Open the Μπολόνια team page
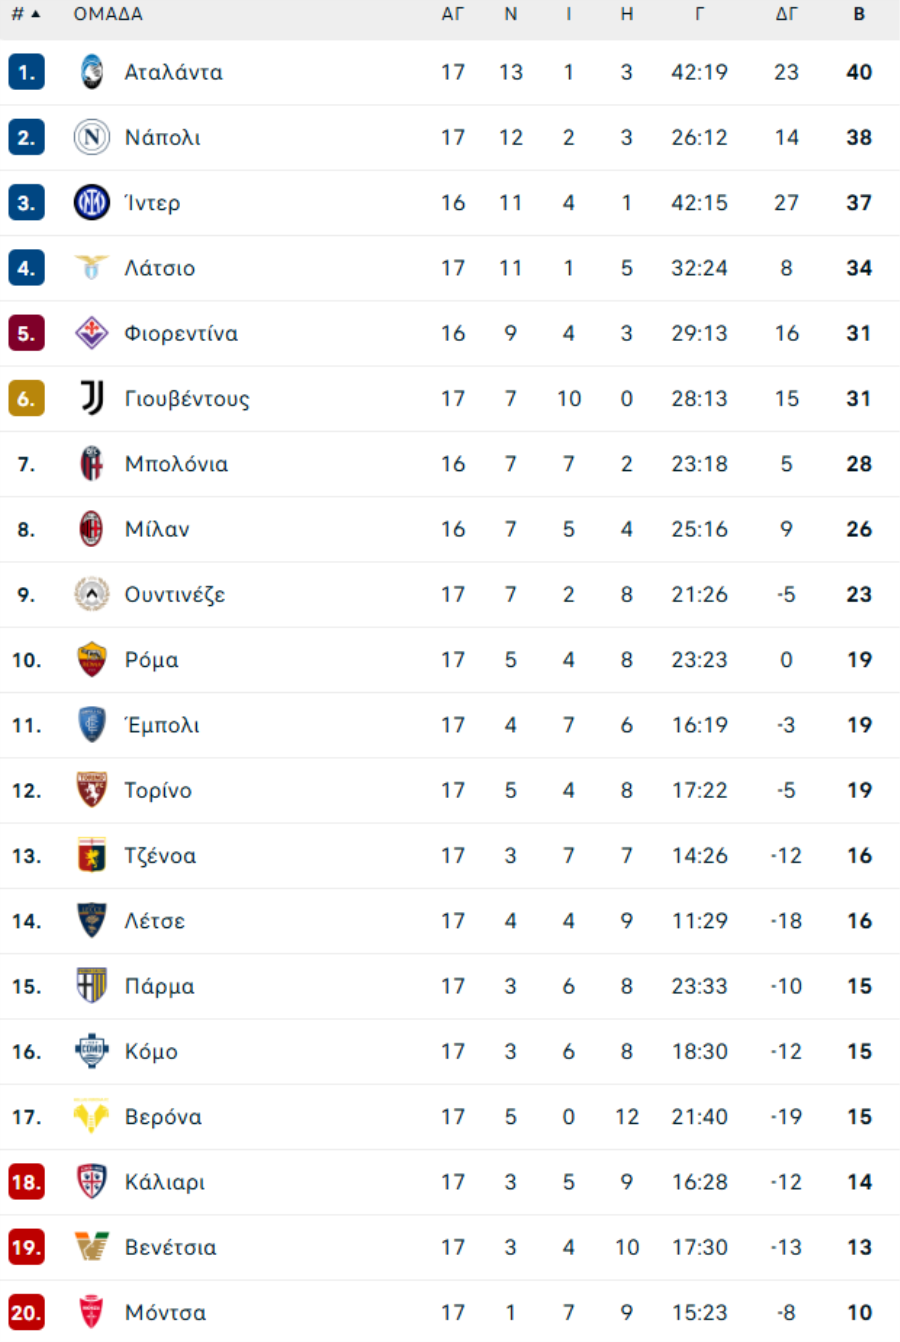This screenshot has height=1342, width=900. tap(176, 464)
